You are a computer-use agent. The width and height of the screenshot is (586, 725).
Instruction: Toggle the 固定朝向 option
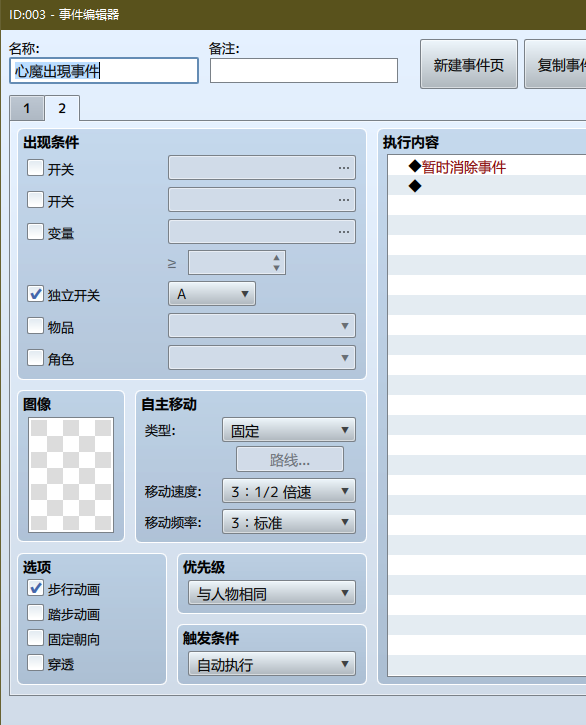point(36,638)
